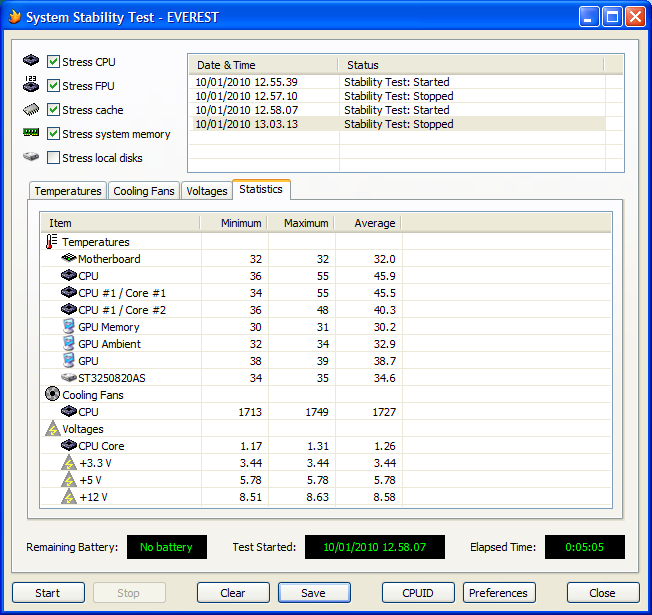Open Preferences dialog

tap(498, 593)
